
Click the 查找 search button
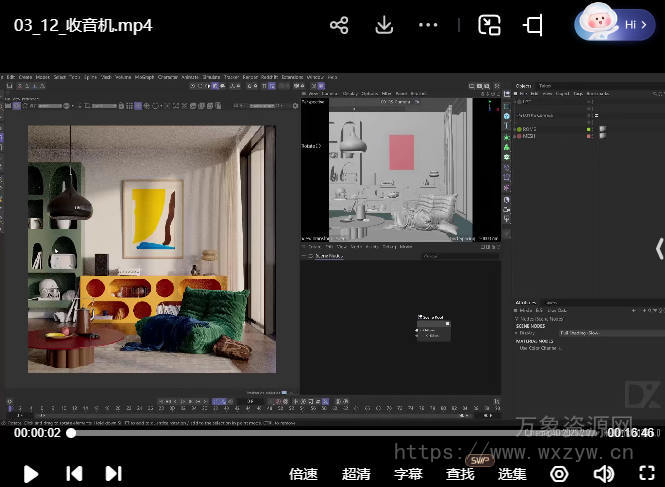tap(460, 474)
